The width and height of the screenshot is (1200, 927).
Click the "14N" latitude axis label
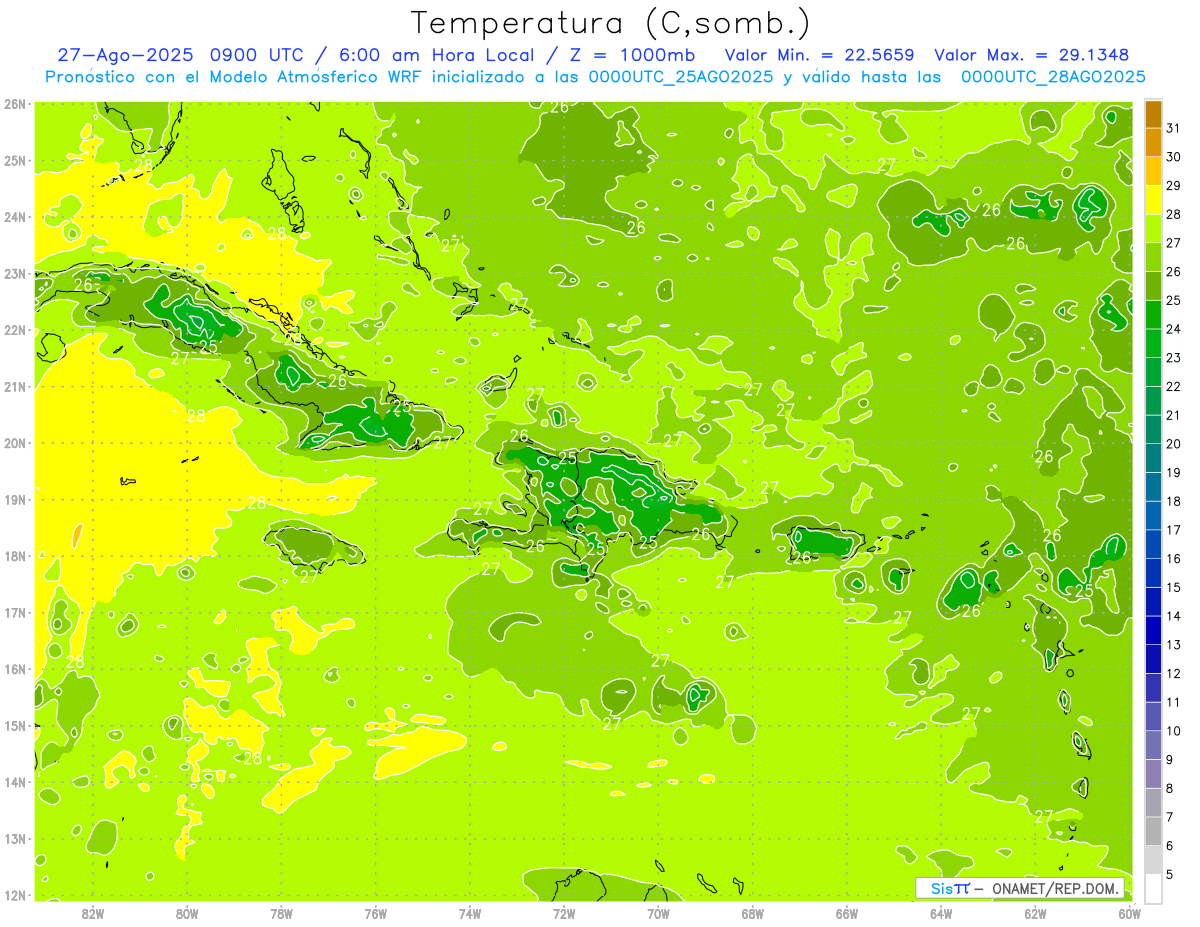(15, 782)
